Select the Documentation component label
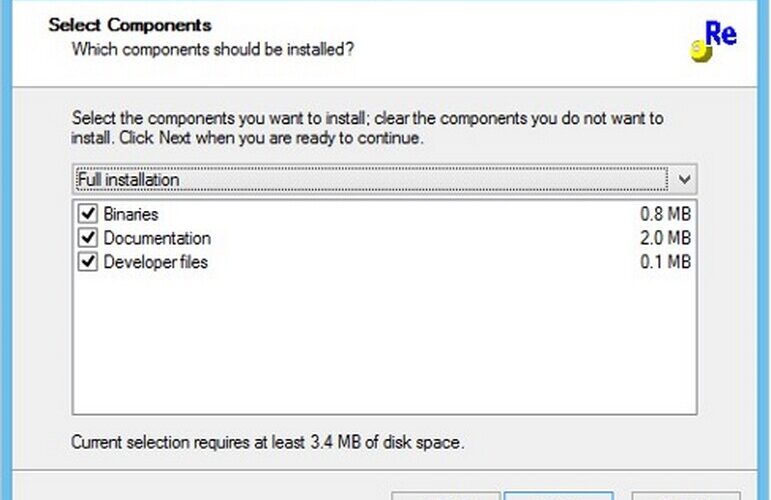771x500 pixels. point(157,238)
